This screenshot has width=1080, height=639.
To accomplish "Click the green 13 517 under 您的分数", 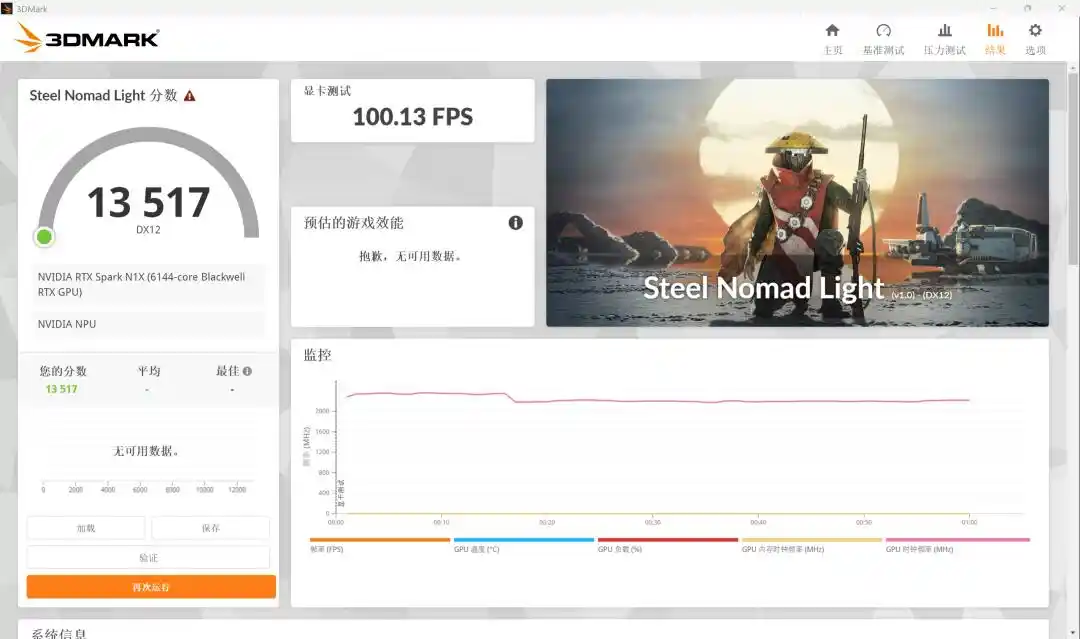I will [61, 389].
